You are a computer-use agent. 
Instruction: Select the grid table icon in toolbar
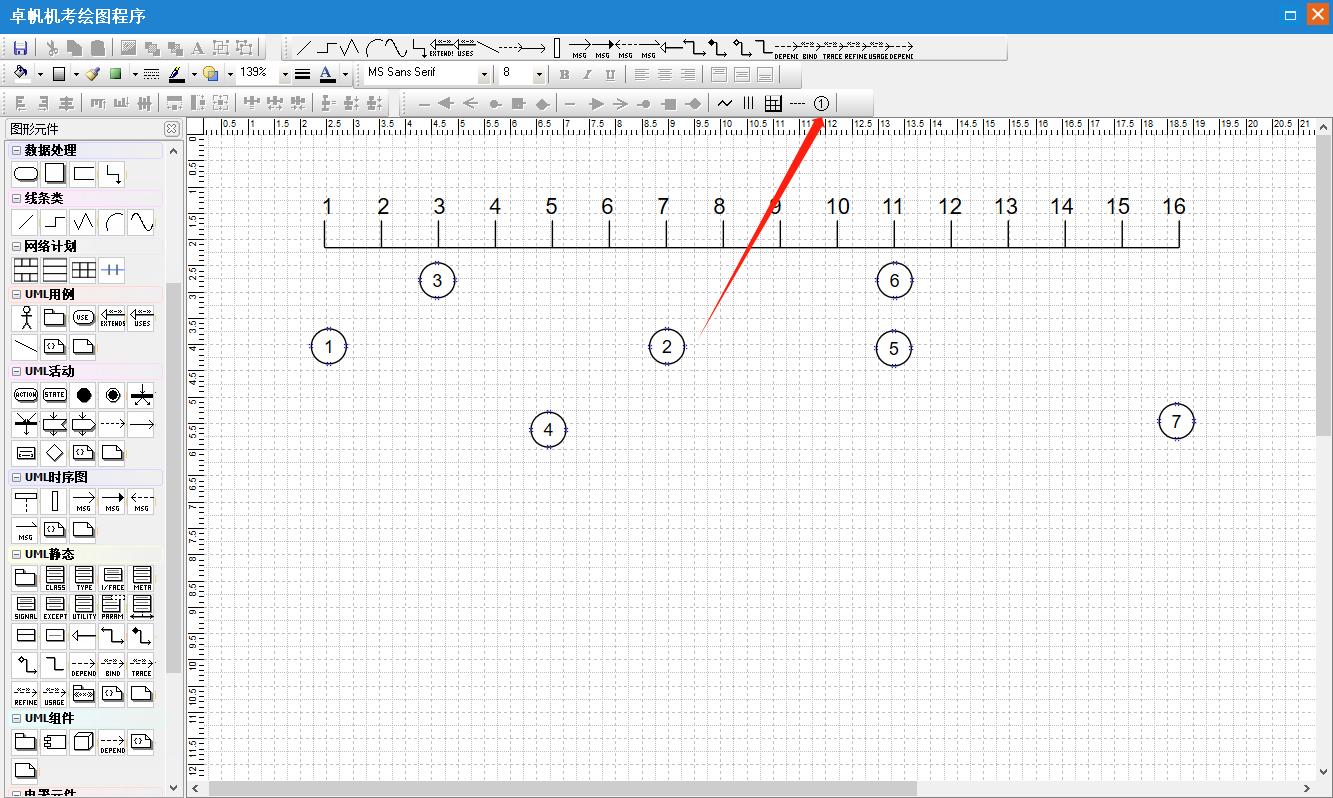(773, 103)
